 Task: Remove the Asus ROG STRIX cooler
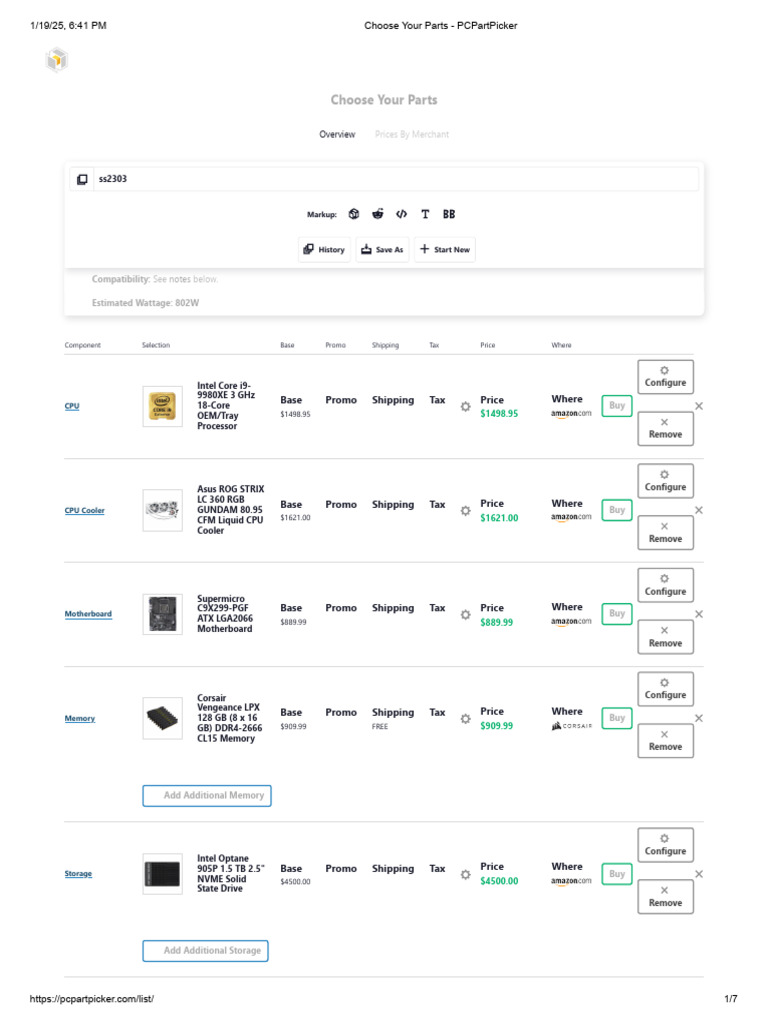tap(665, 533)
